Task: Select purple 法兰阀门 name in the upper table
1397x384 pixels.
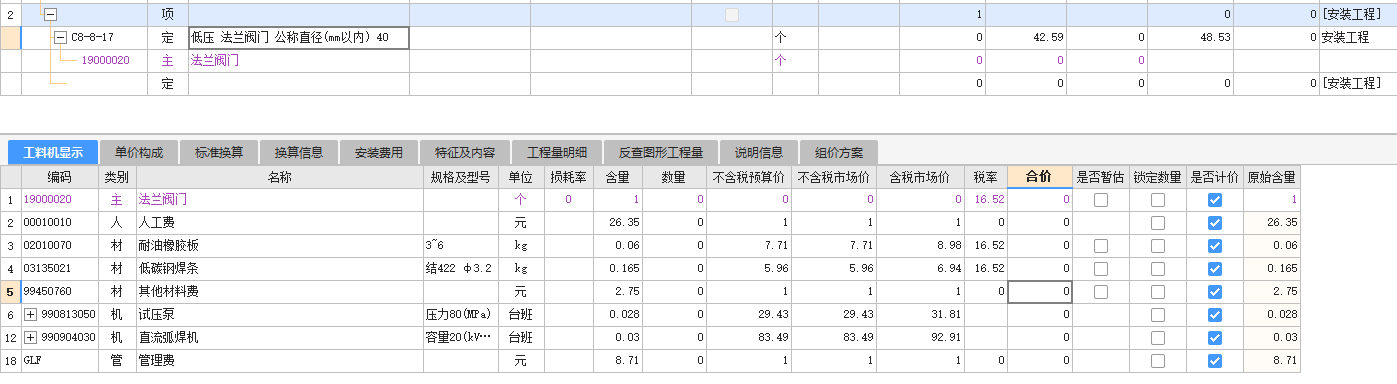Action: pyautogui.click(x=215, y=60)
